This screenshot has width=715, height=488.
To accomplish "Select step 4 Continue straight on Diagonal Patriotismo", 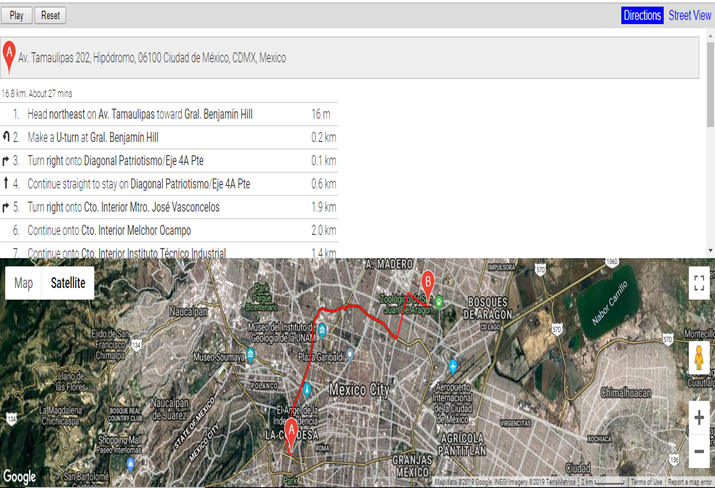I will coord(169,184).
